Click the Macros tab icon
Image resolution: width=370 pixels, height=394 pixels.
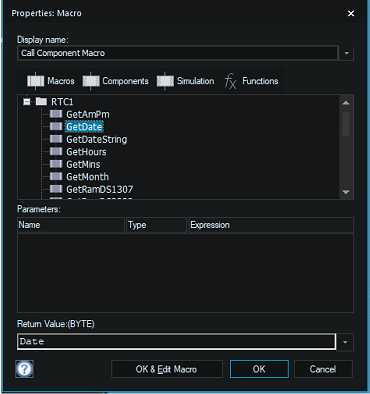click(x=35, y=81)
